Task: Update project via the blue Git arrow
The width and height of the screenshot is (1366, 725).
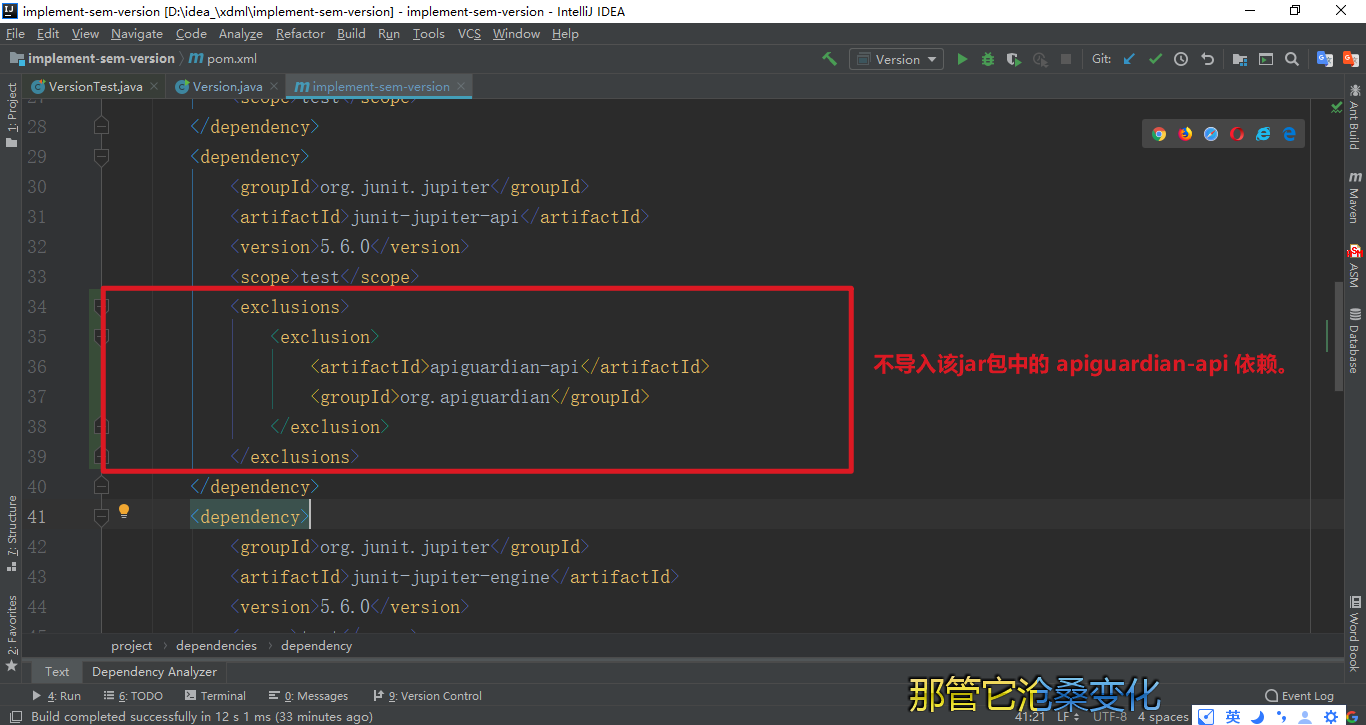Action: click(1130, 59)
